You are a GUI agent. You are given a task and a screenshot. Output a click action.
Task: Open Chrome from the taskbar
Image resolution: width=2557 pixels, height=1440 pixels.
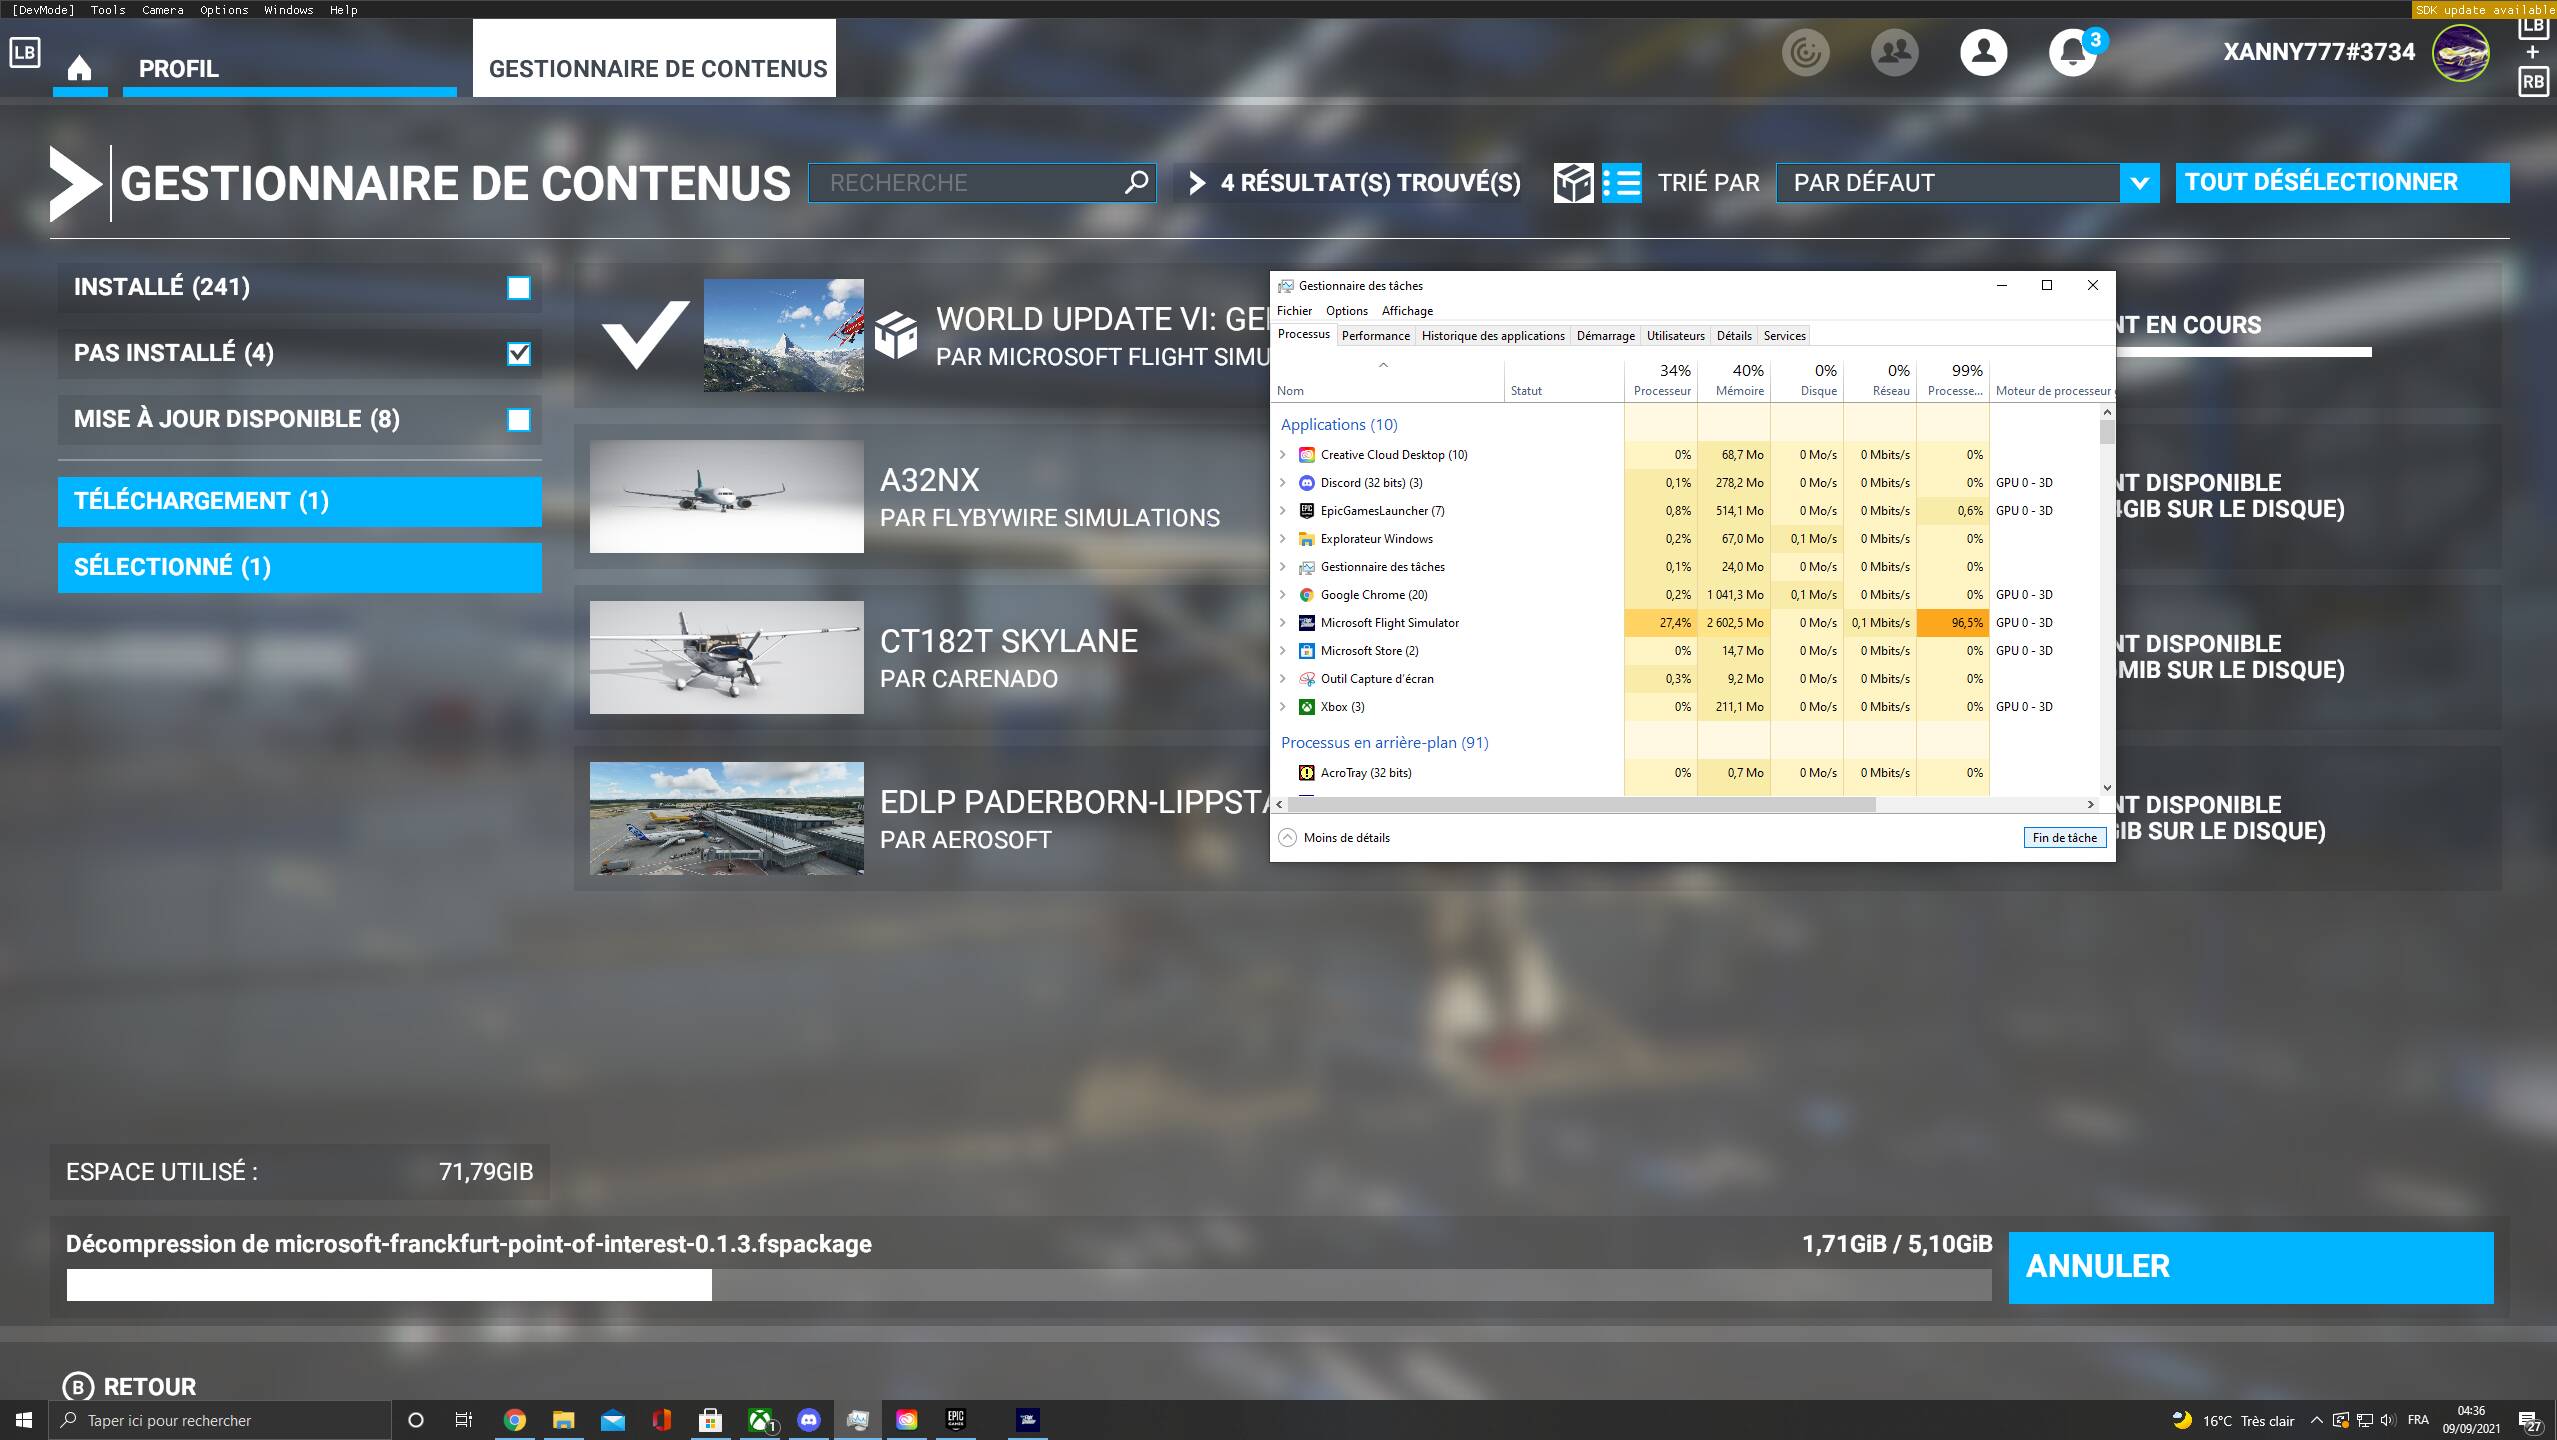tap(515, 1420)
